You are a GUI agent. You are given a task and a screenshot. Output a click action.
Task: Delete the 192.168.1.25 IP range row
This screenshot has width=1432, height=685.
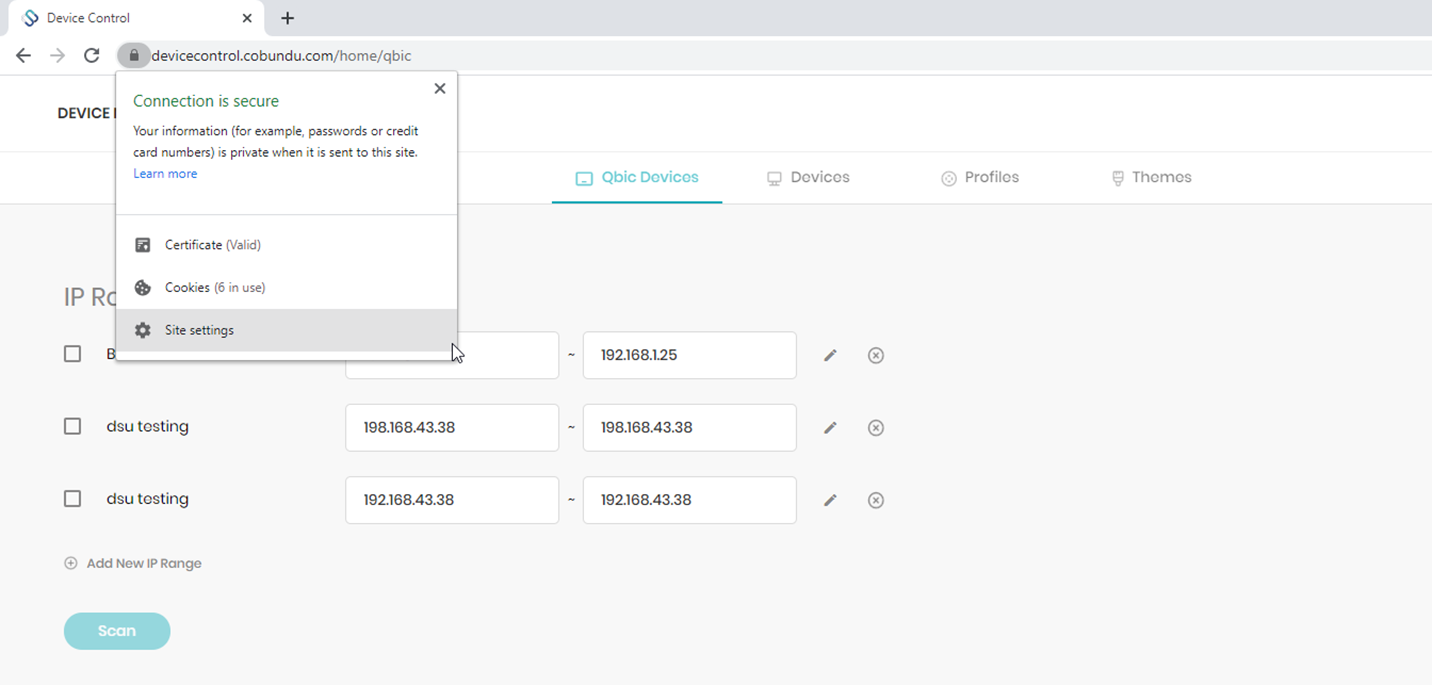(876, 355)
